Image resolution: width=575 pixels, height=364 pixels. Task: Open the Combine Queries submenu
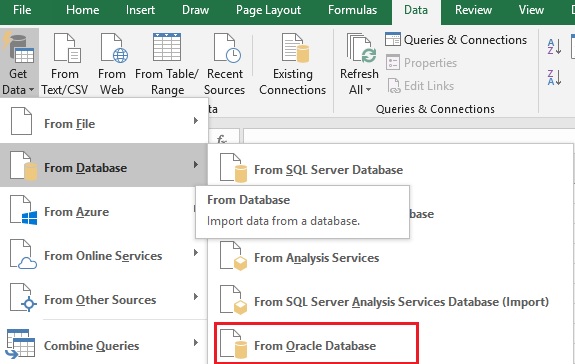click(104, 343)
